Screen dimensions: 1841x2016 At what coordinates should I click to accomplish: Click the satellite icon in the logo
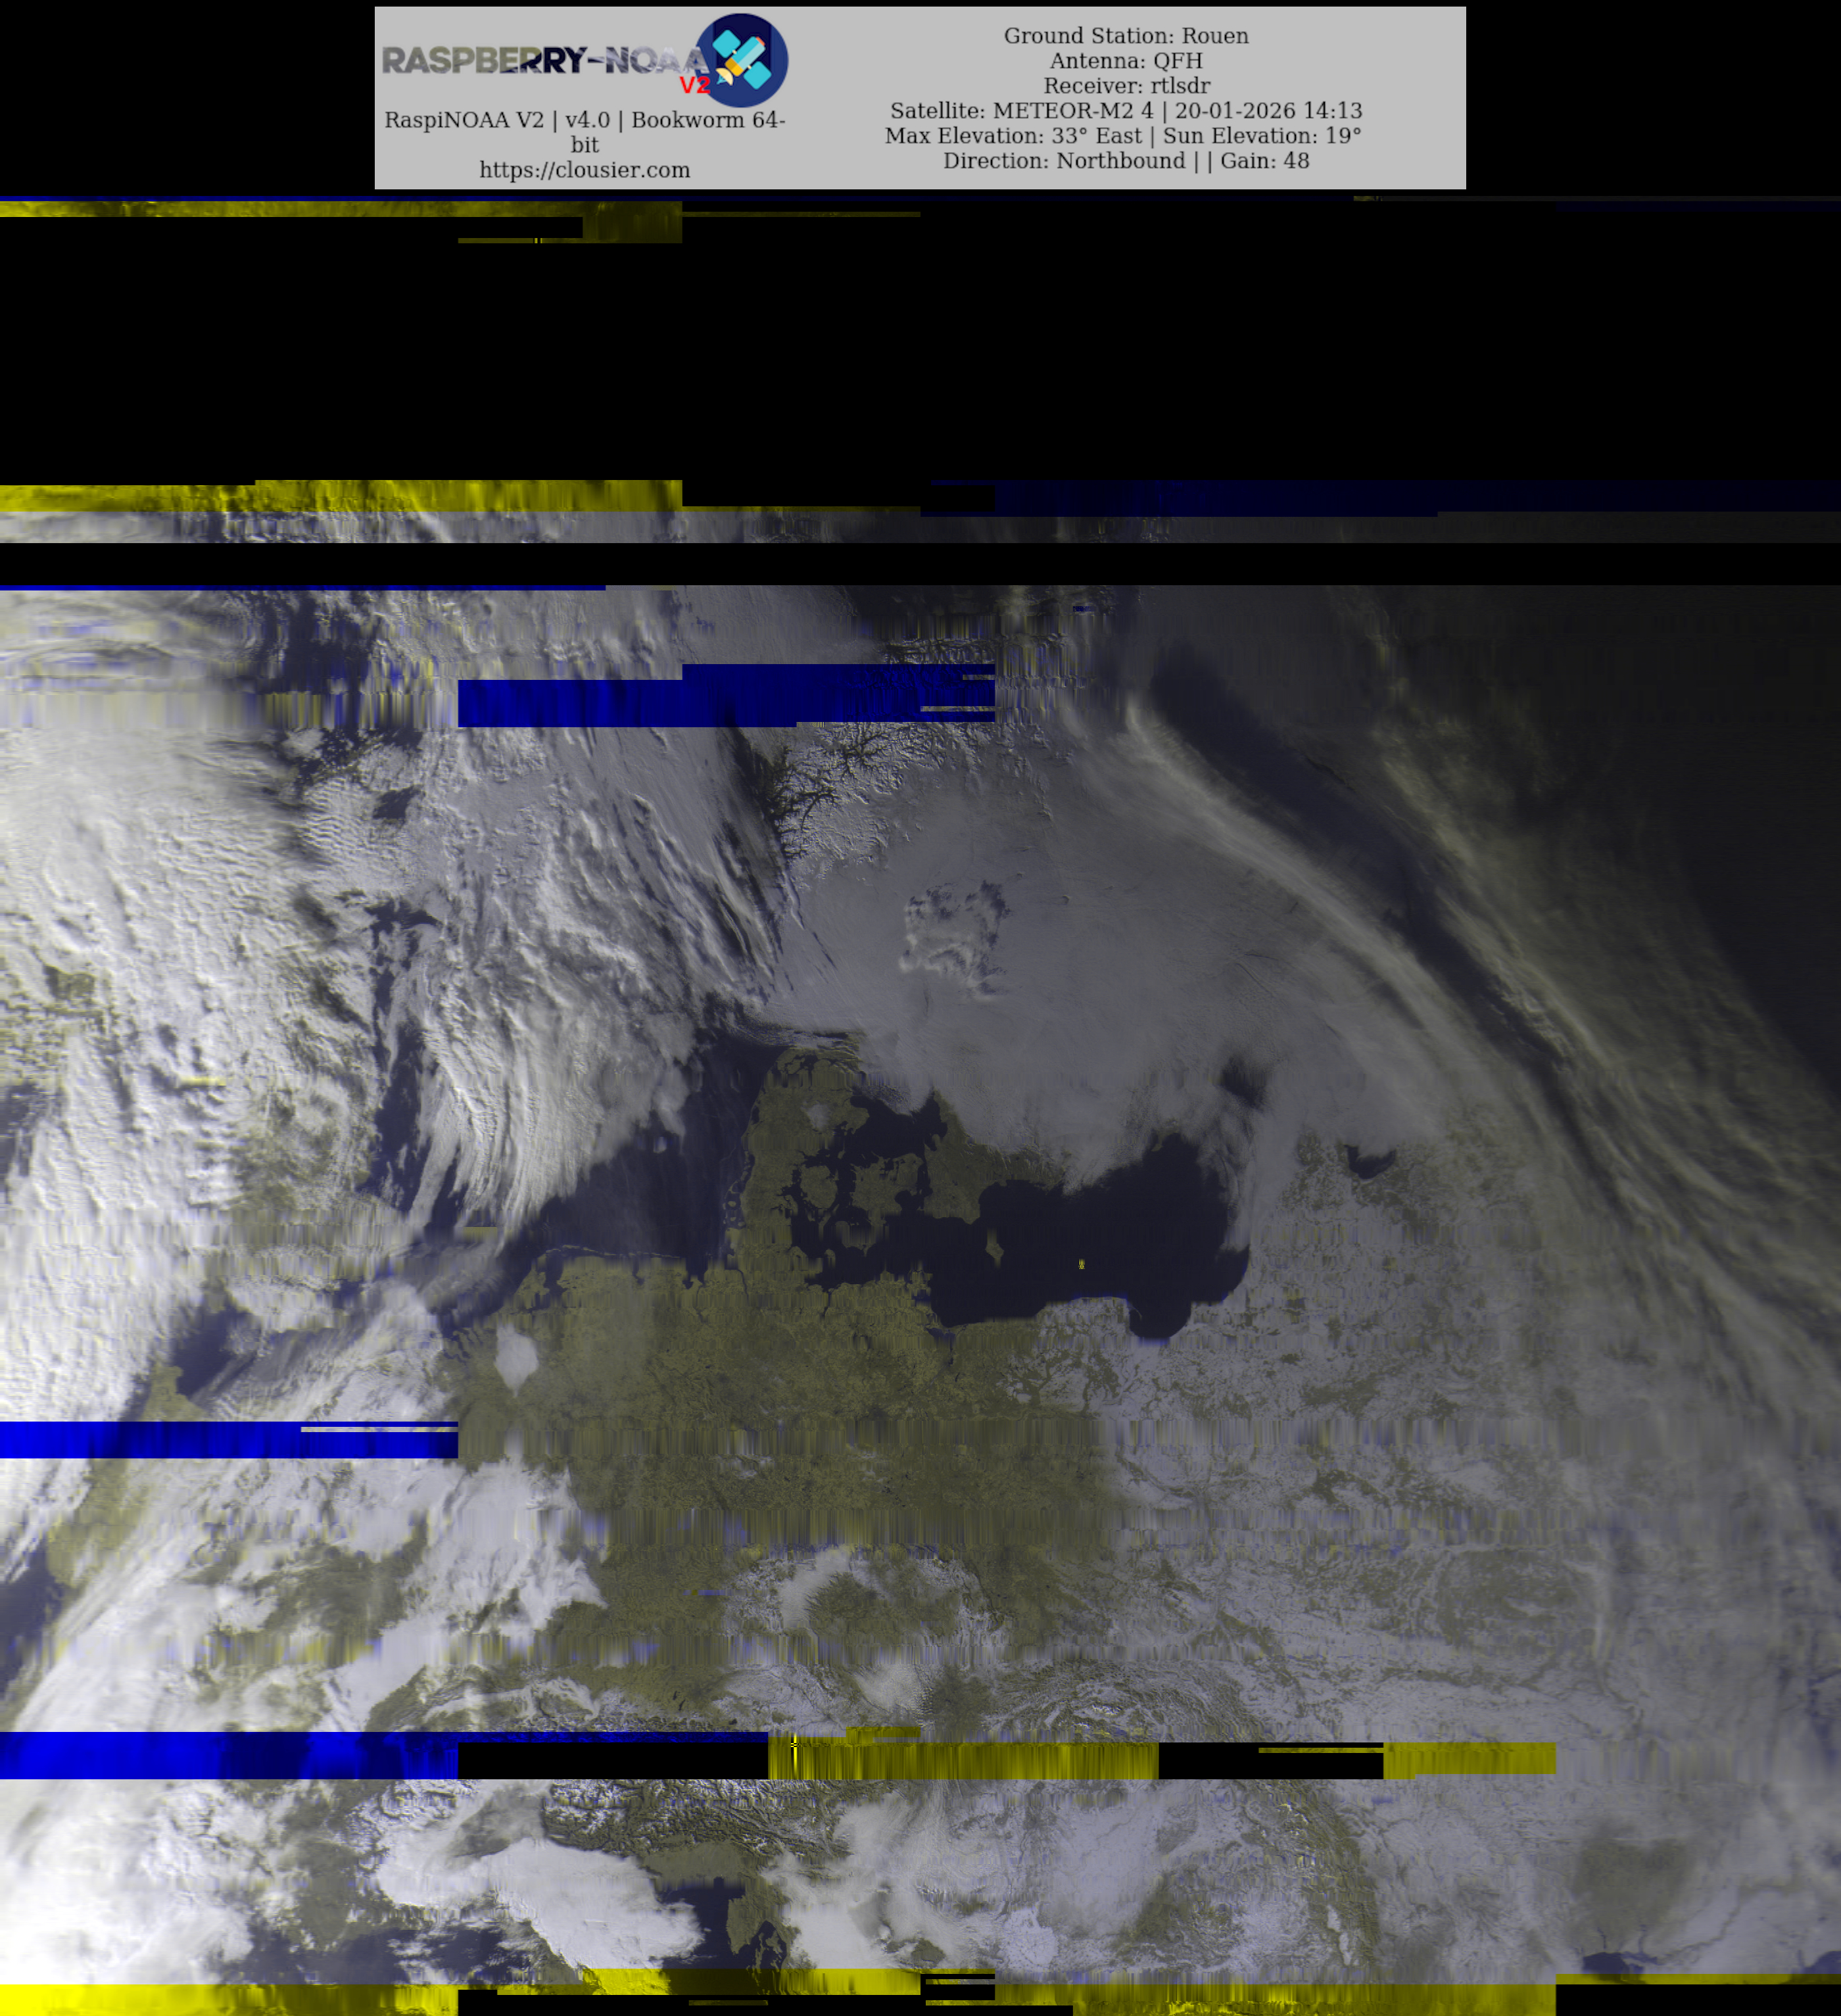coord(742,60)
